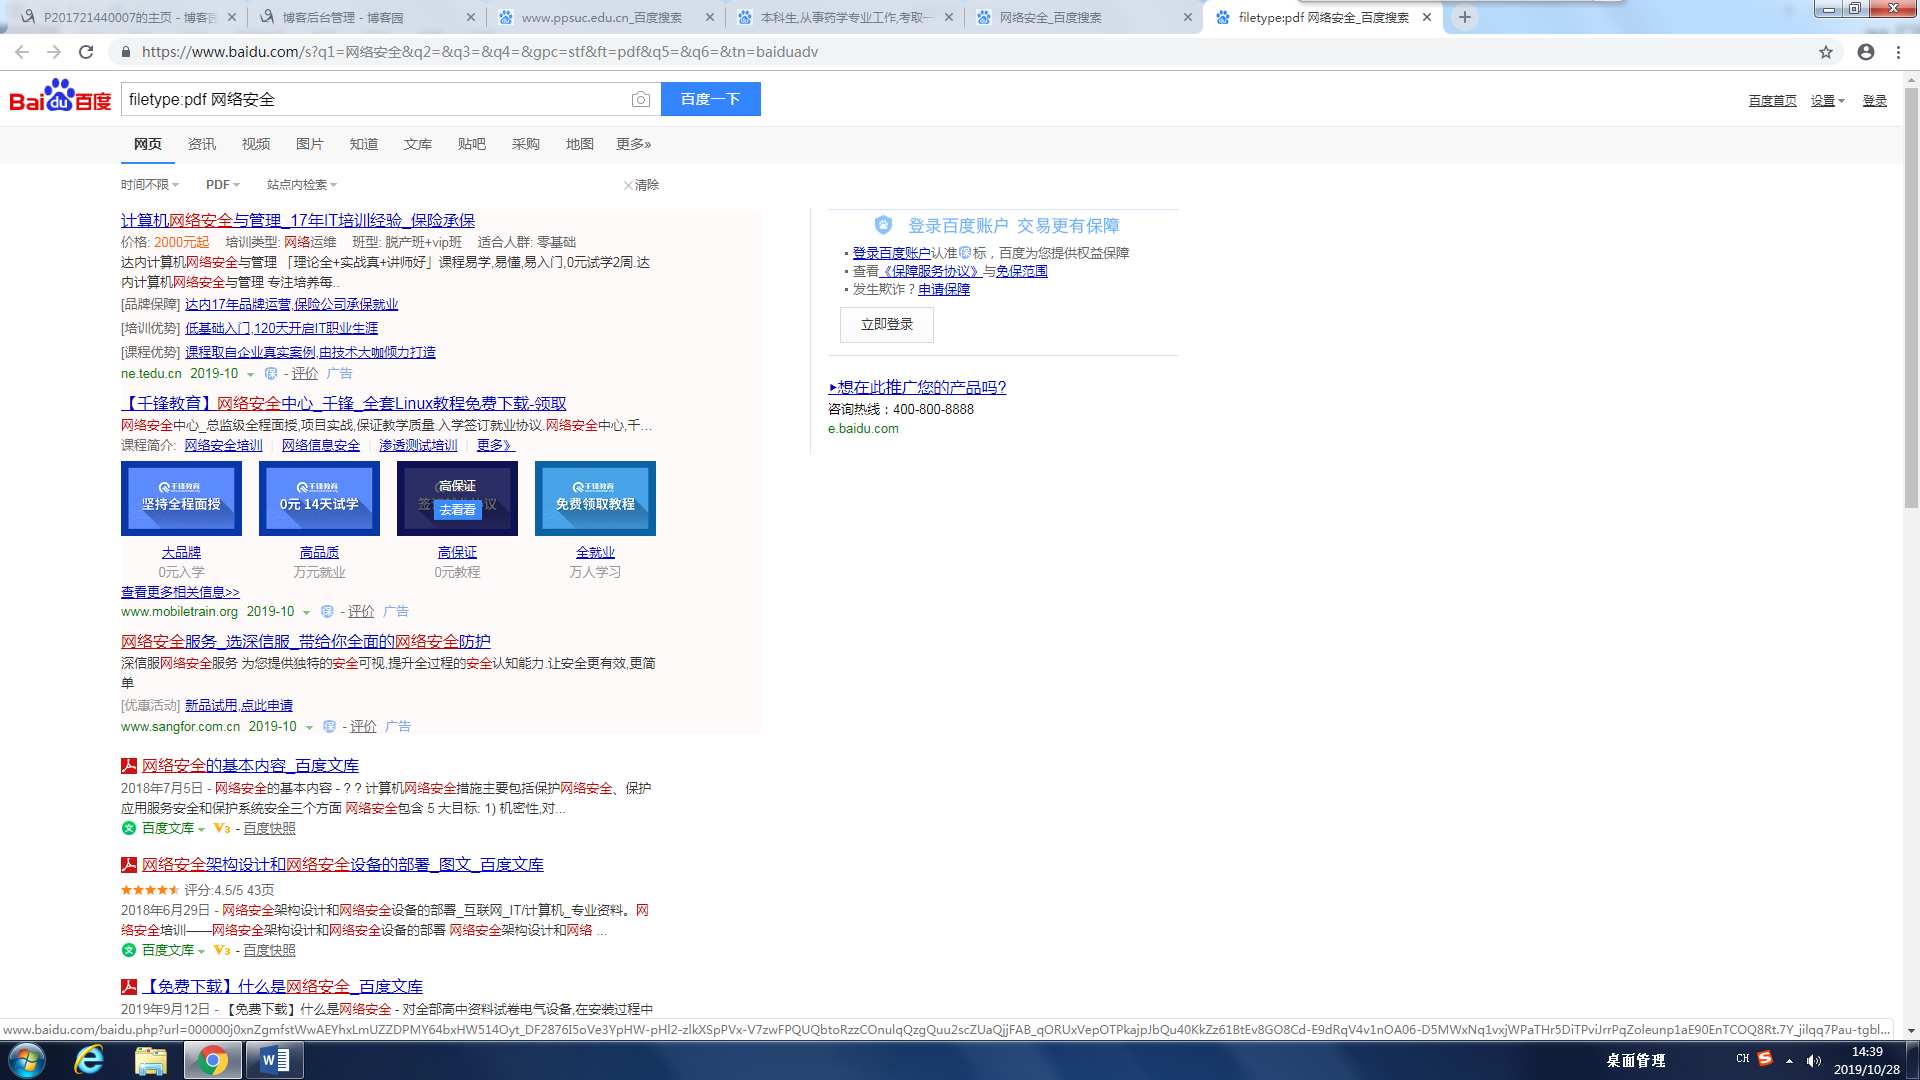
Task: Bookmark page with star icon
Action: point(1826,52)
